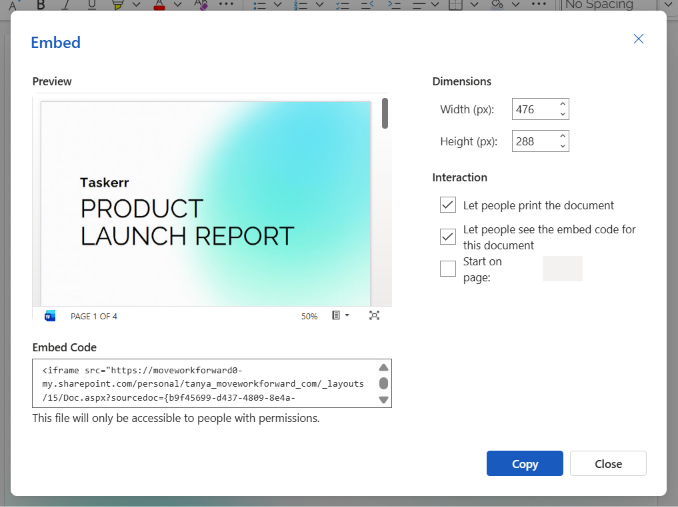Click the Embed dialog title
Image resolution: width=678 pixels, height=507 pixels.
56,42
